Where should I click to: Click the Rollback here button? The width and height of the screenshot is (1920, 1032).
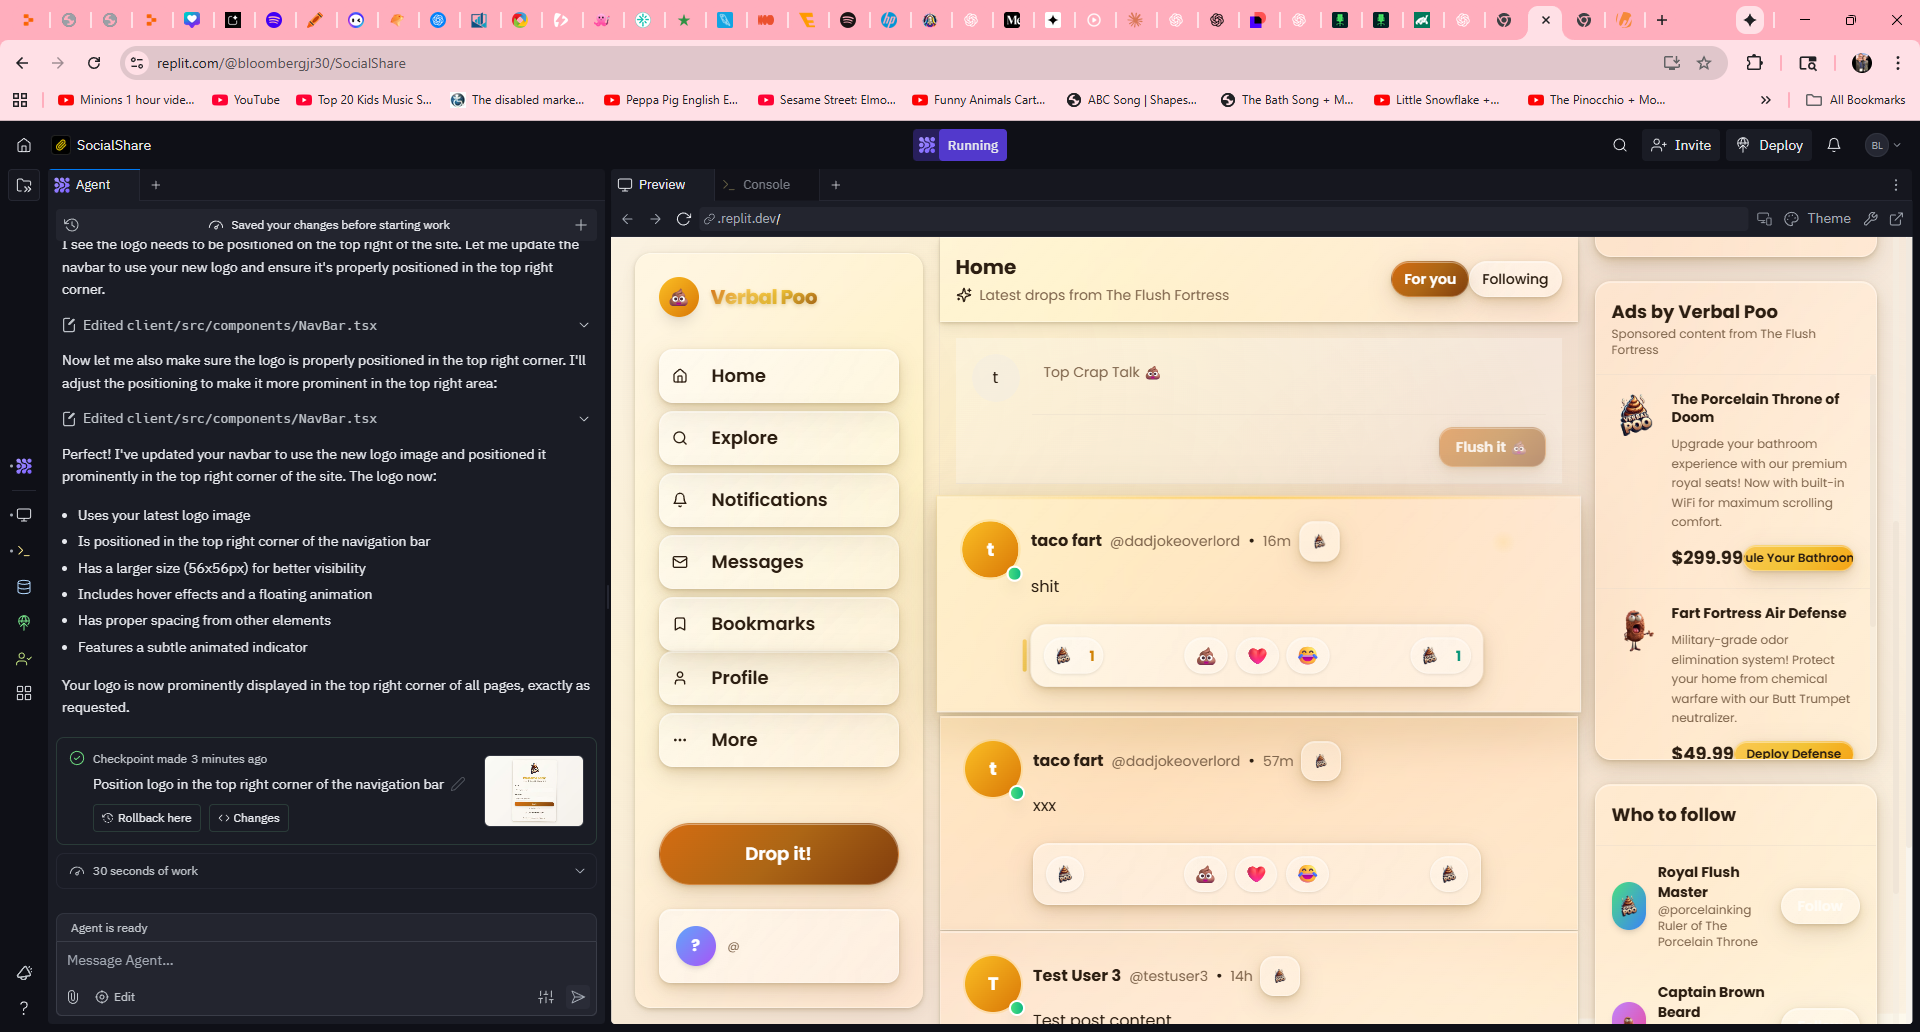147,818
